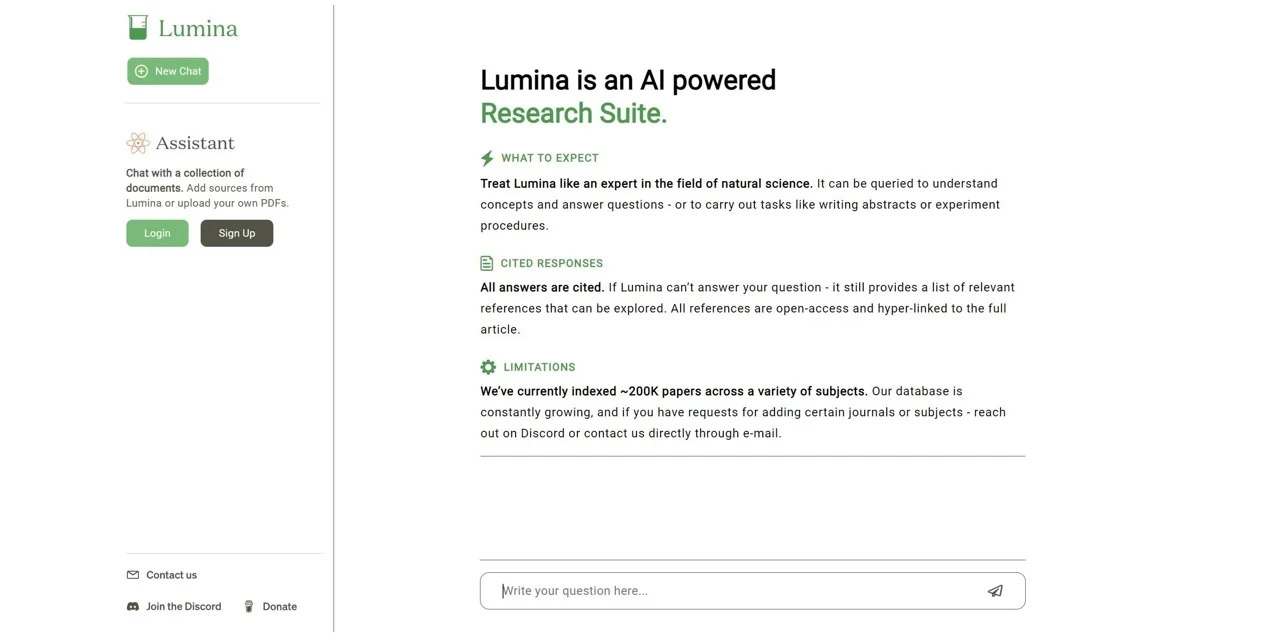Click the Lumina brand name text
Image resolution: width=1280 pixels, height=637 pixels.
(x=198, y=29)
